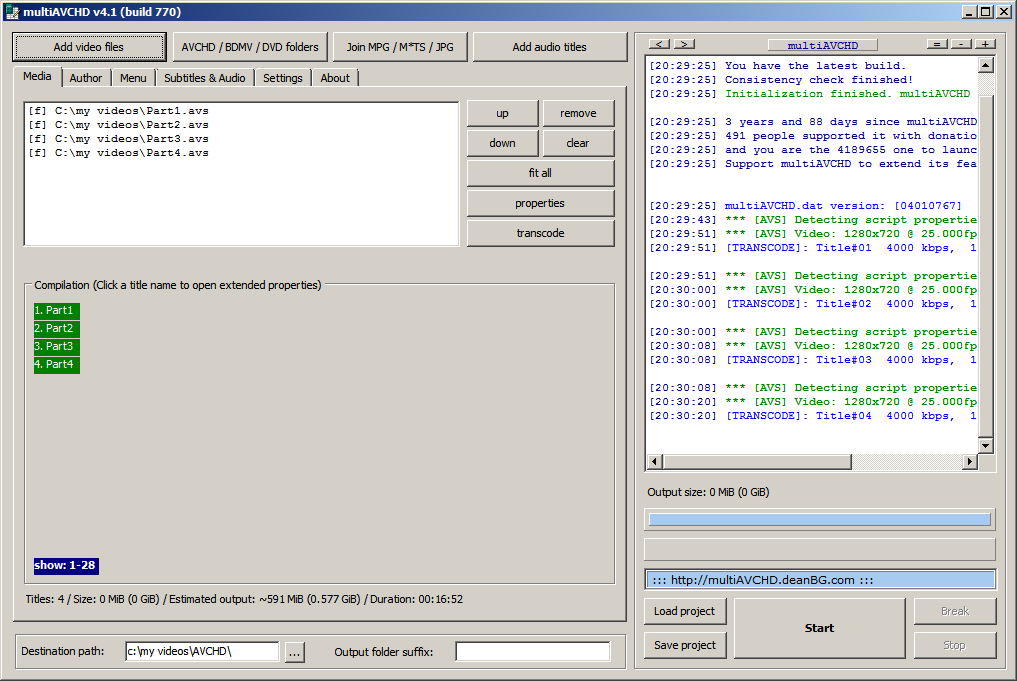This screenshot has width=1017, height=681.
Task: Switch to the Menu tab
Action: pos(133,78)
